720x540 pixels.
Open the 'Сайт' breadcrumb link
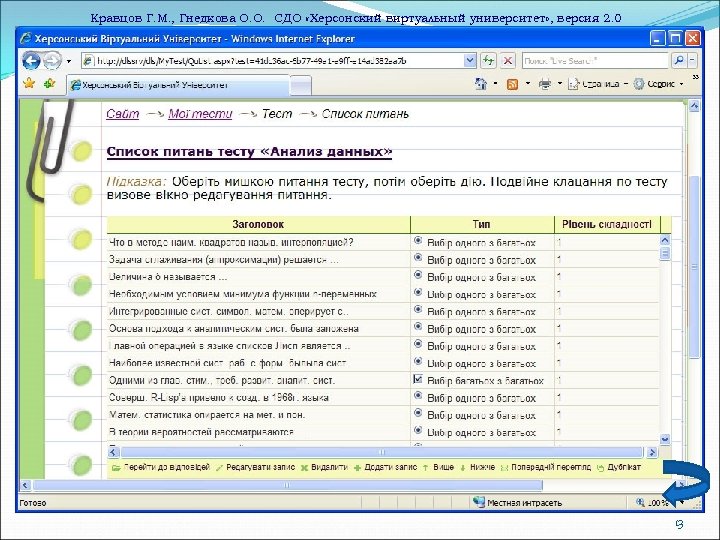123,114
